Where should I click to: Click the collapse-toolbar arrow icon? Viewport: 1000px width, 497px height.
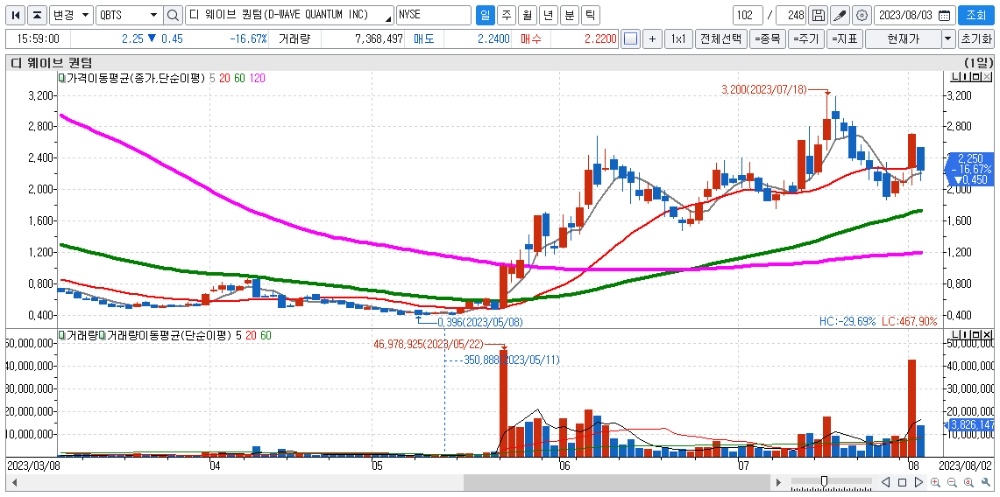(38, 15)
